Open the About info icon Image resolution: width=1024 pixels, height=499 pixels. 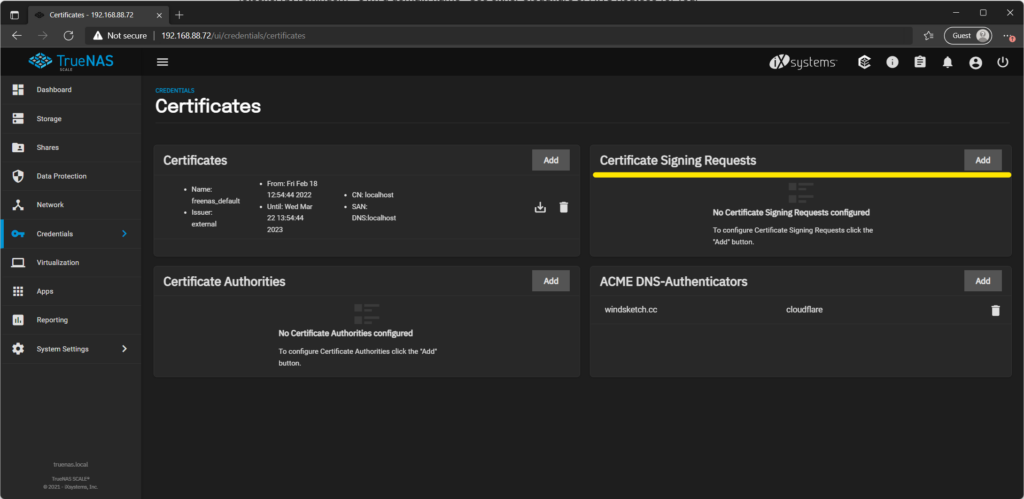892,62
